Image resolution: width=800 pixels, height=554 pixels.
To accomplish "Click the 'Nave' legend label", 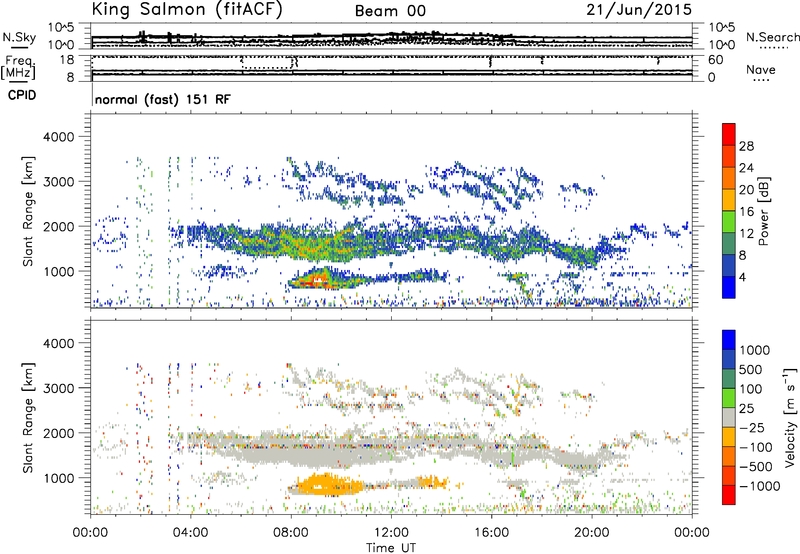I will 760,69.
